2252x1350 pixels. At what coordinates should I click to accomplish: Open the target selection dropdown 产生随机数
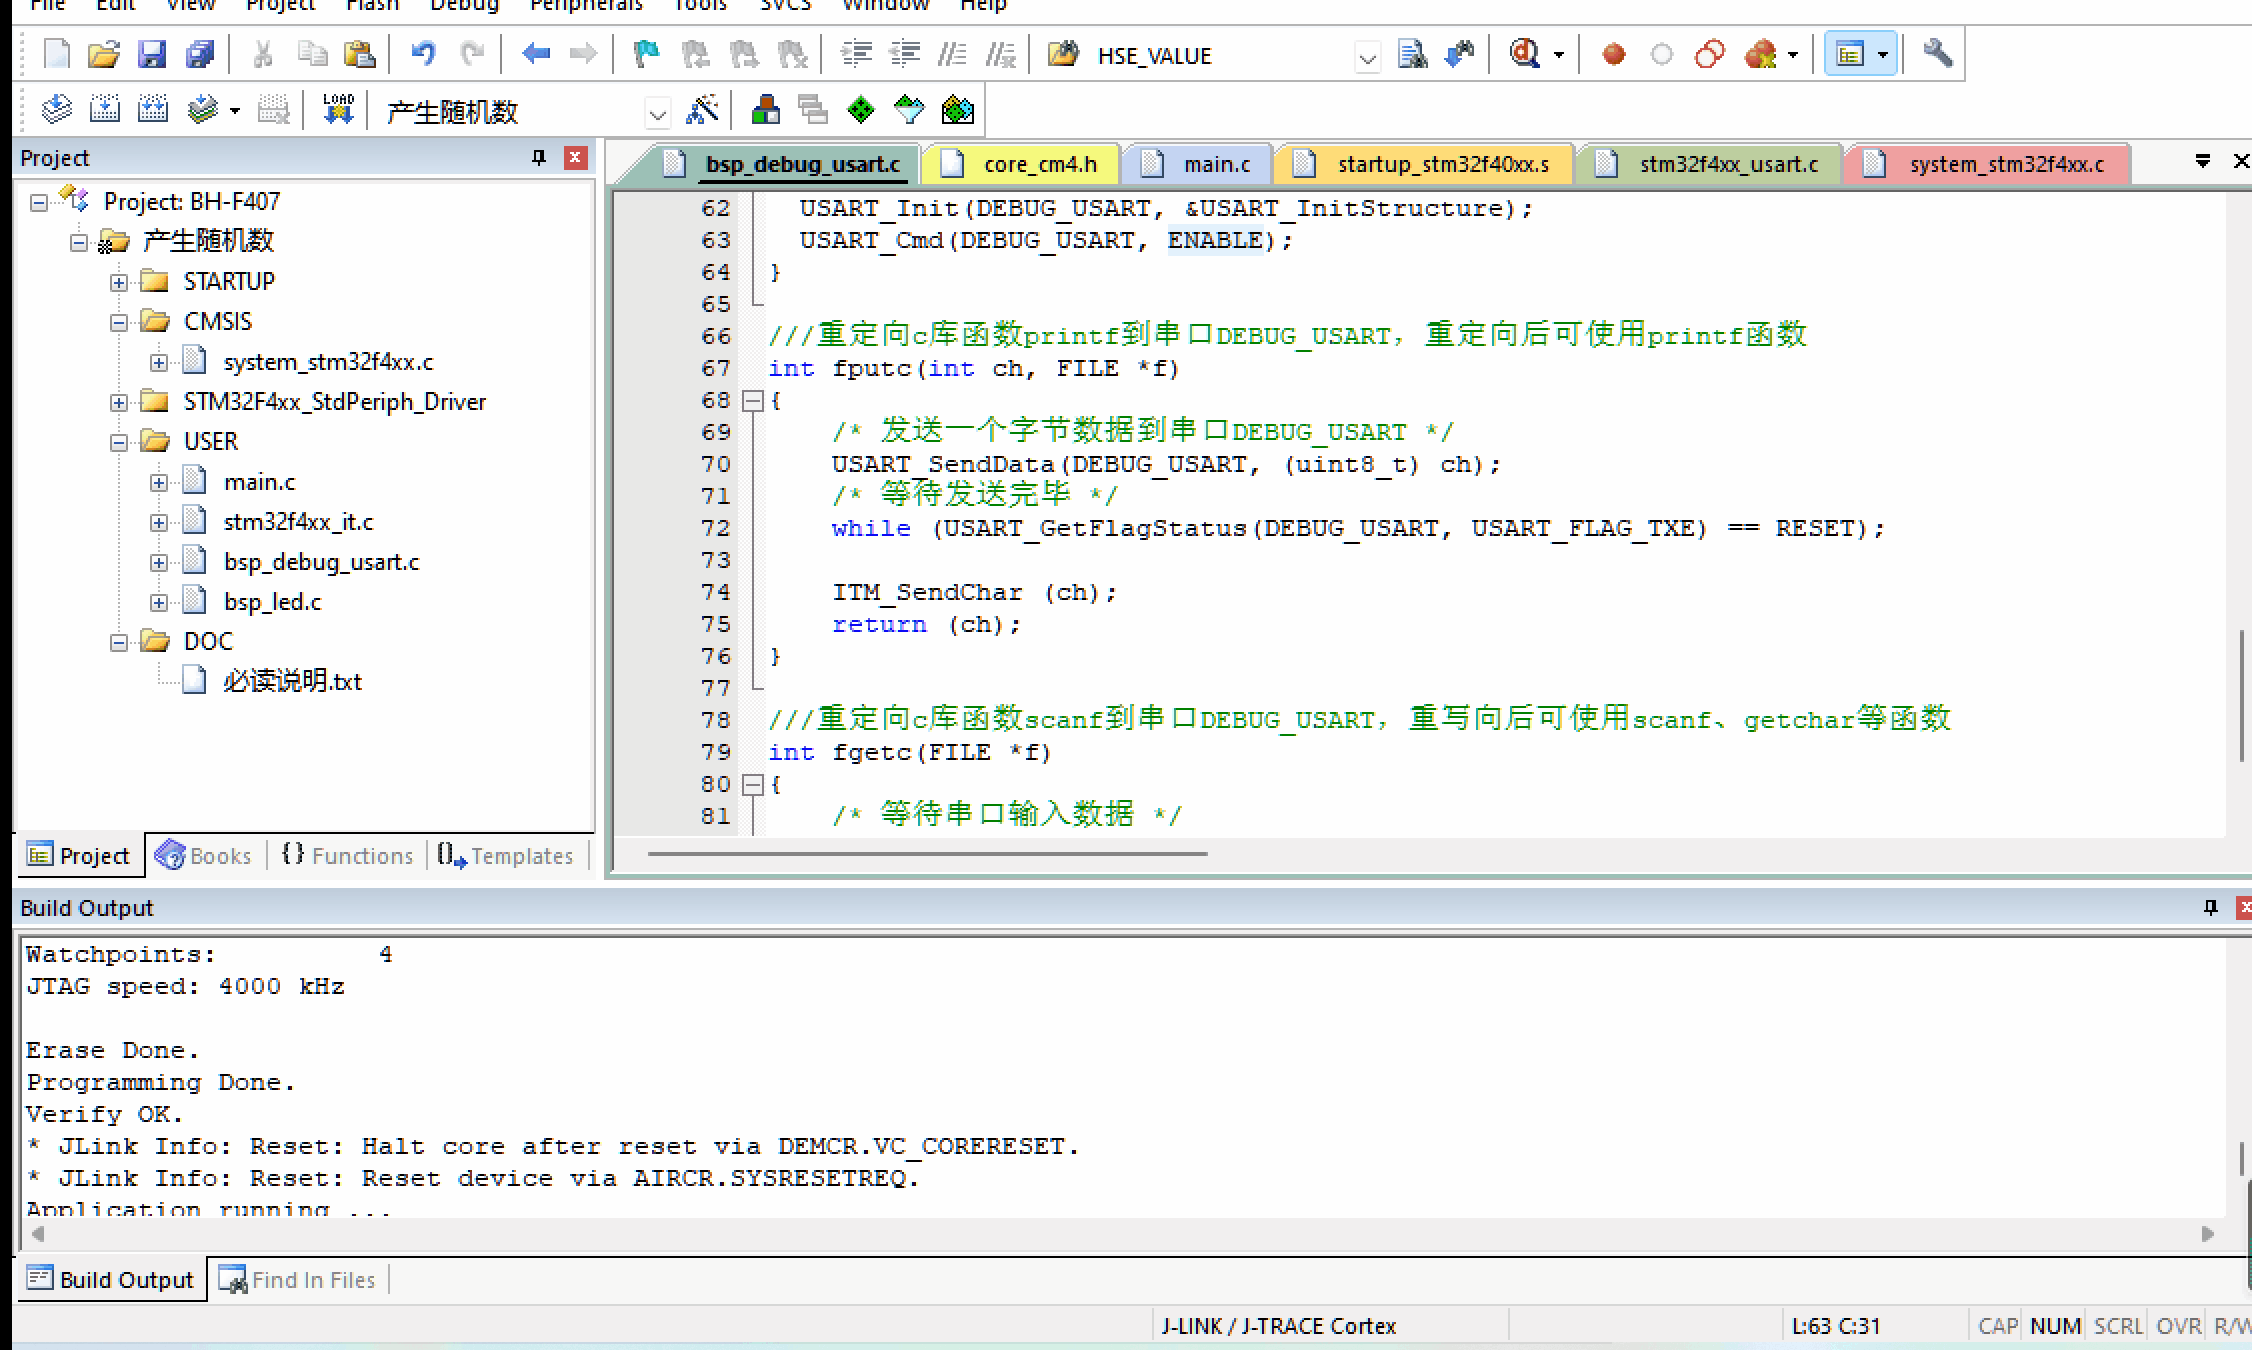[657, 112]
